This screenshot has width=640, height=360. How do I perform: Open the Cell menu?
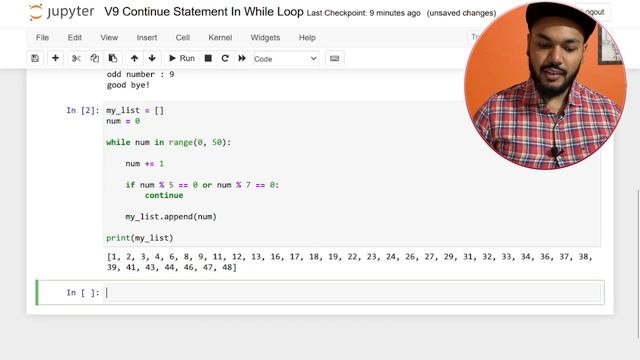pos(182,38)
